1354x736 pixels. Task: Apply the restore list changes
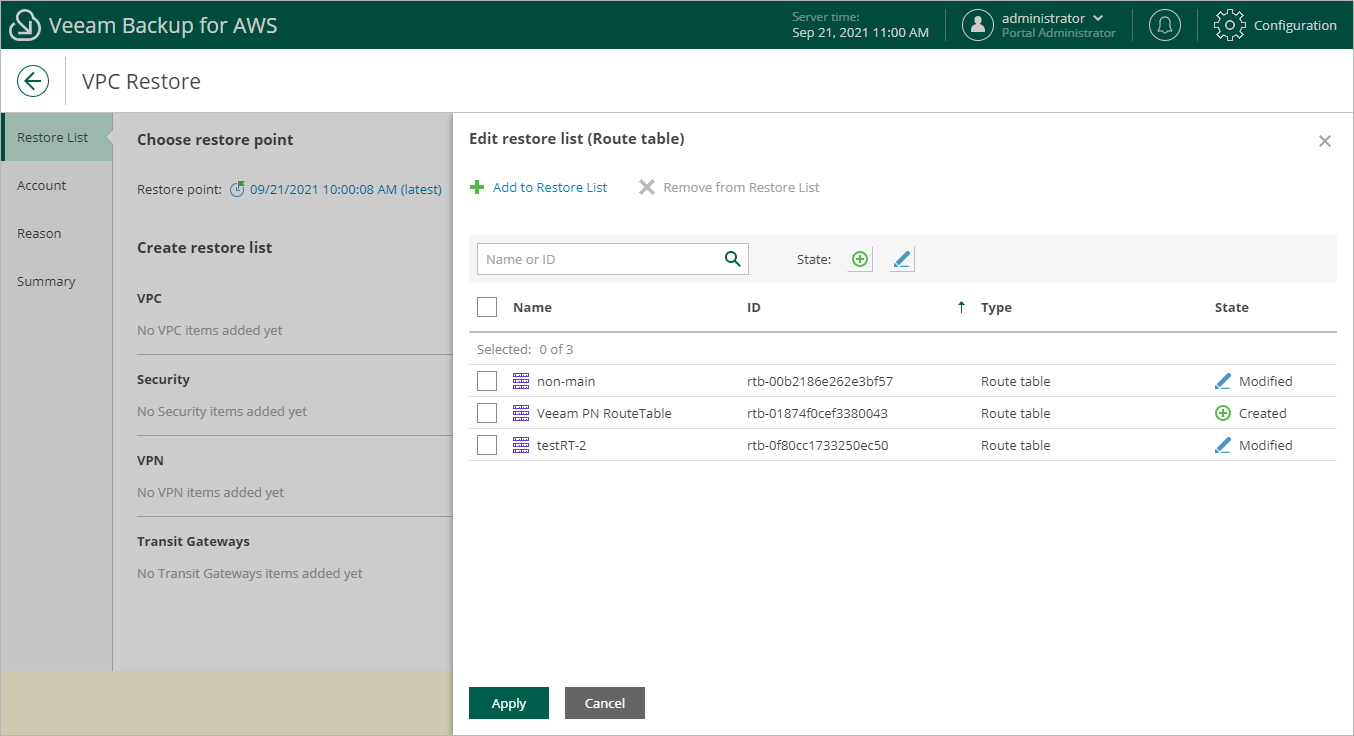click(508, 703)
